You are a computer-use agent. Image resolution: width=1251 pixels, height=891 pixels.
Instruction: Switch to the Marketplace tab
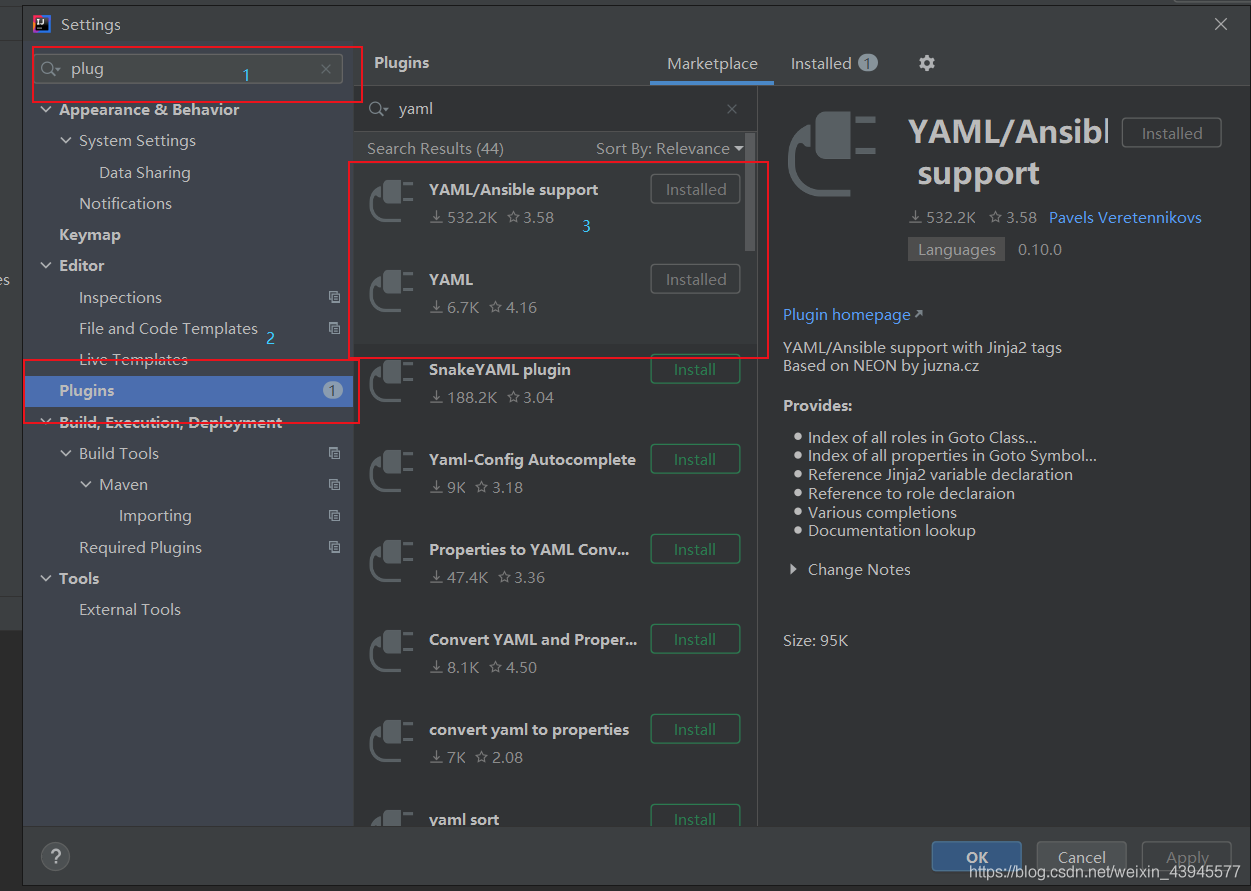point(712,63)
